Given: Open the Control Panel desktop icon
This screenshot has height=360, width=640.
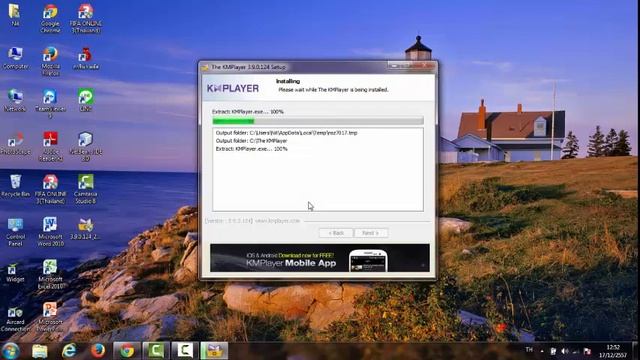Looking at the screenshot, I should point(15,231).
